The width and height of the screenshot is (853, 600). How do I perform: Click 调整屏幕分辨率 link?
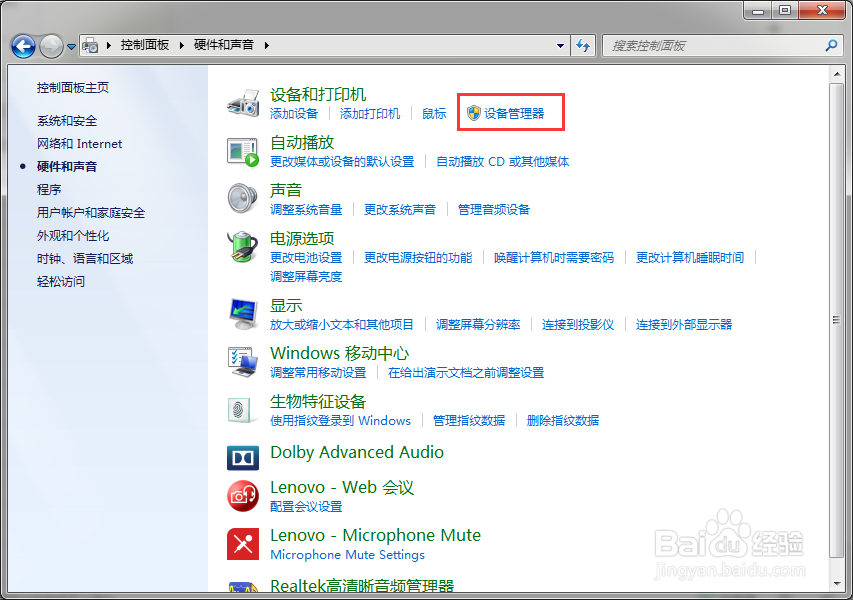[478, 325]
